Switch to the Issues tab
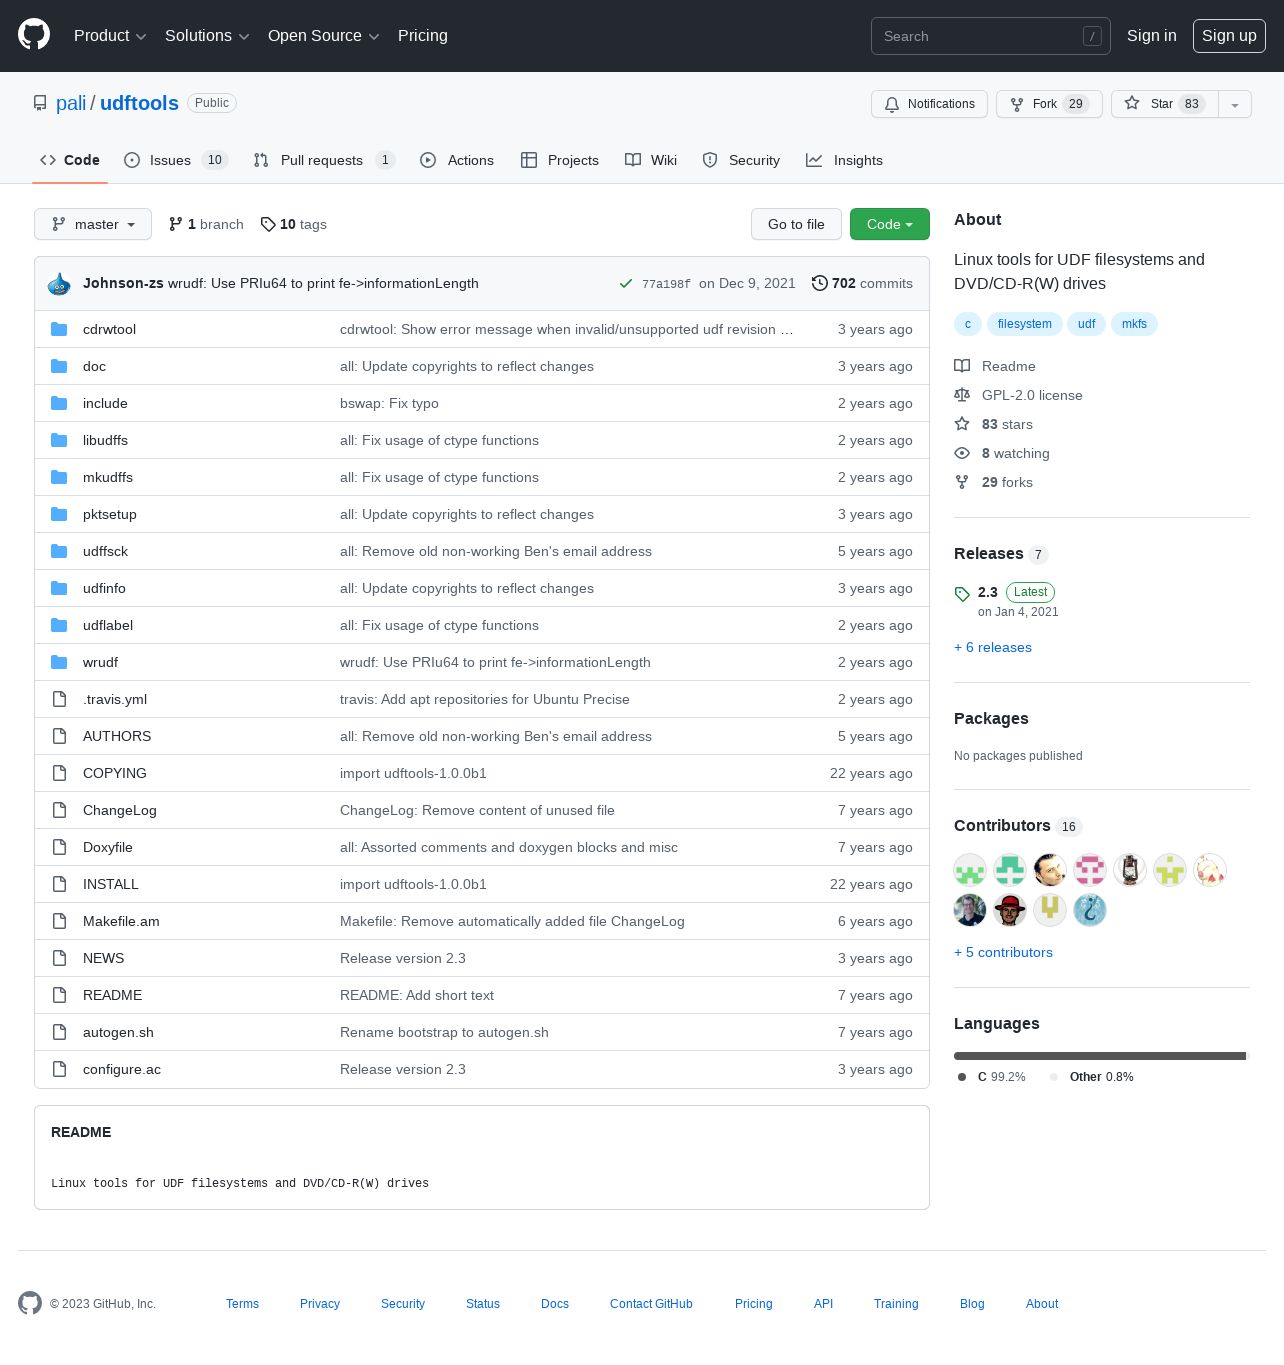 176,160
